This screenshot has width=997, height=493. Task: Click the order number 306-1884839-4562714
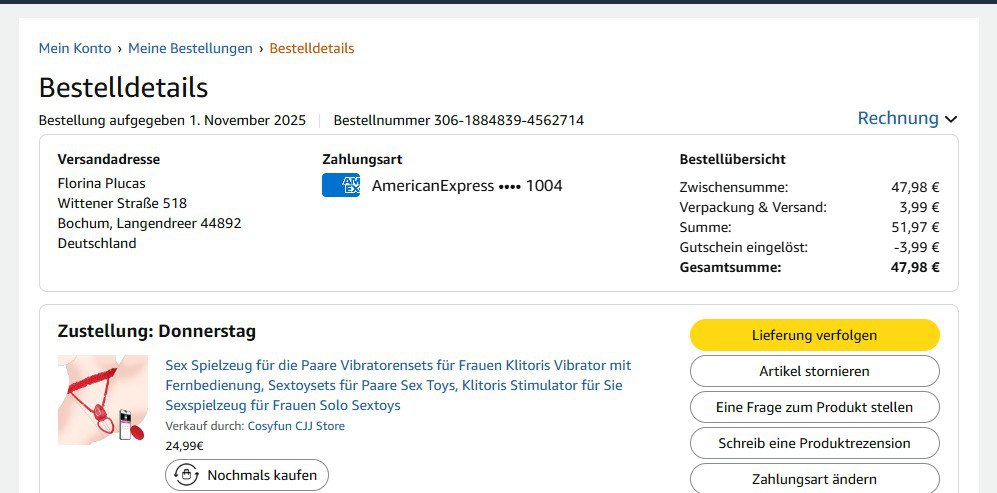pyautogui.click(x=509, y=120)
